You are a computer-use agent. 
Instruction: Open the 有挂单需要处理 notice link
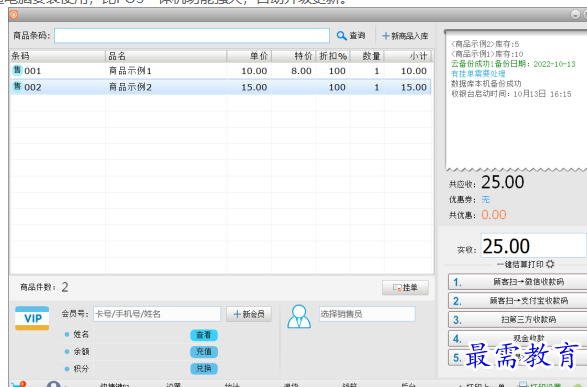(x=478, y=73)
